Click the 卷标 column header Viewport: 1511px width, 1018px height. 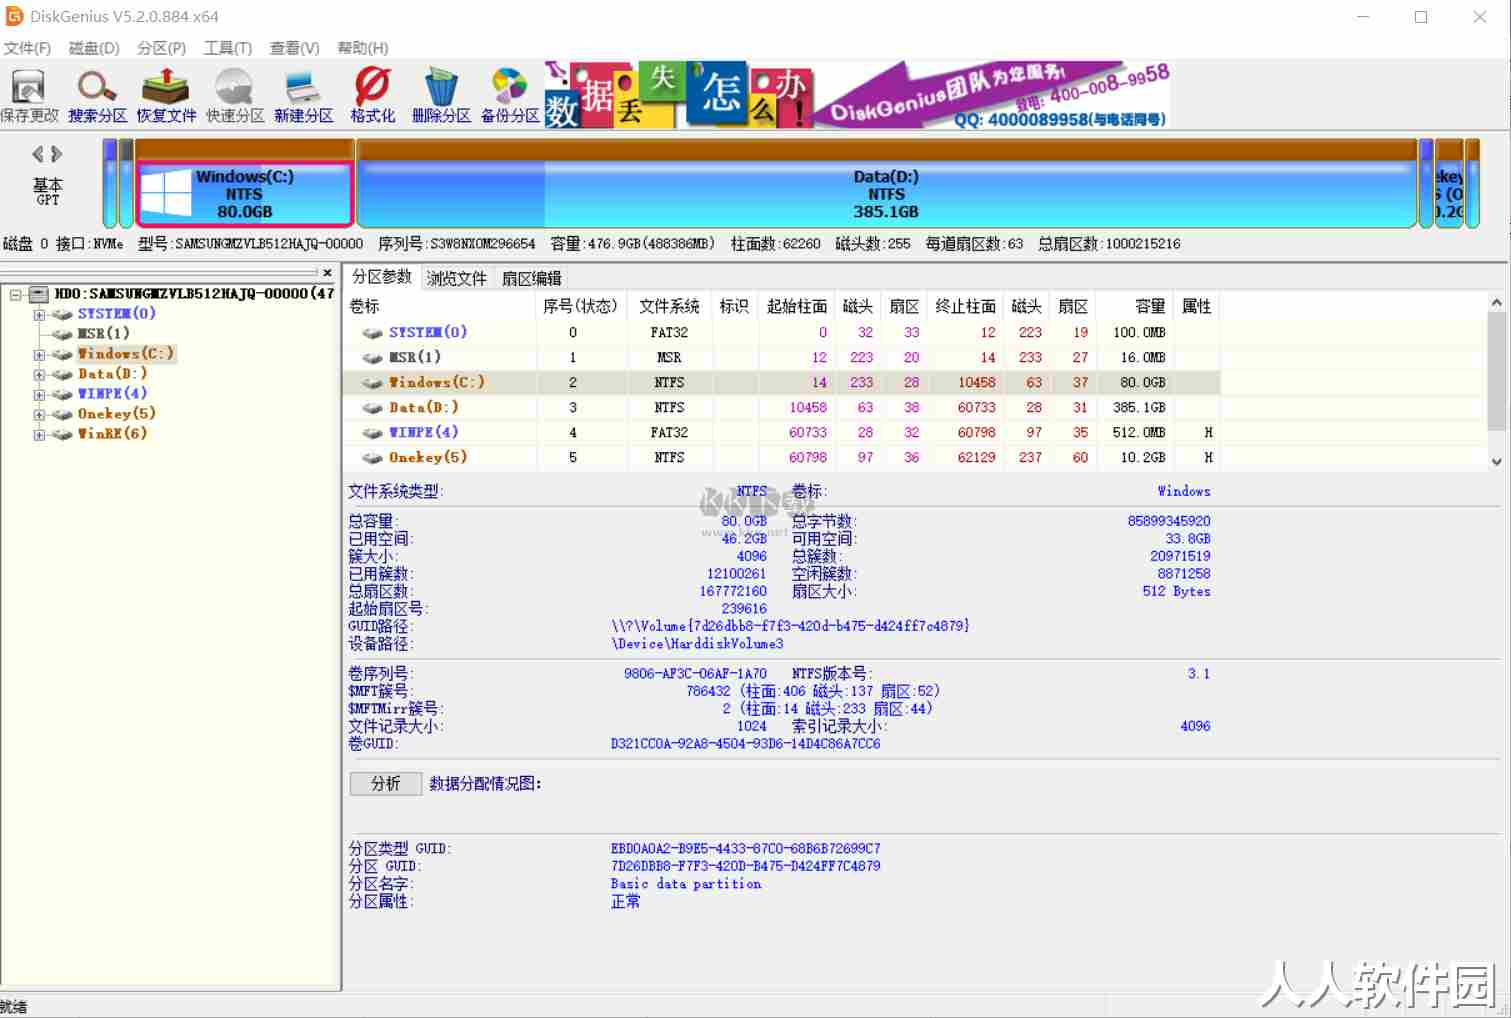coord(440,306)
